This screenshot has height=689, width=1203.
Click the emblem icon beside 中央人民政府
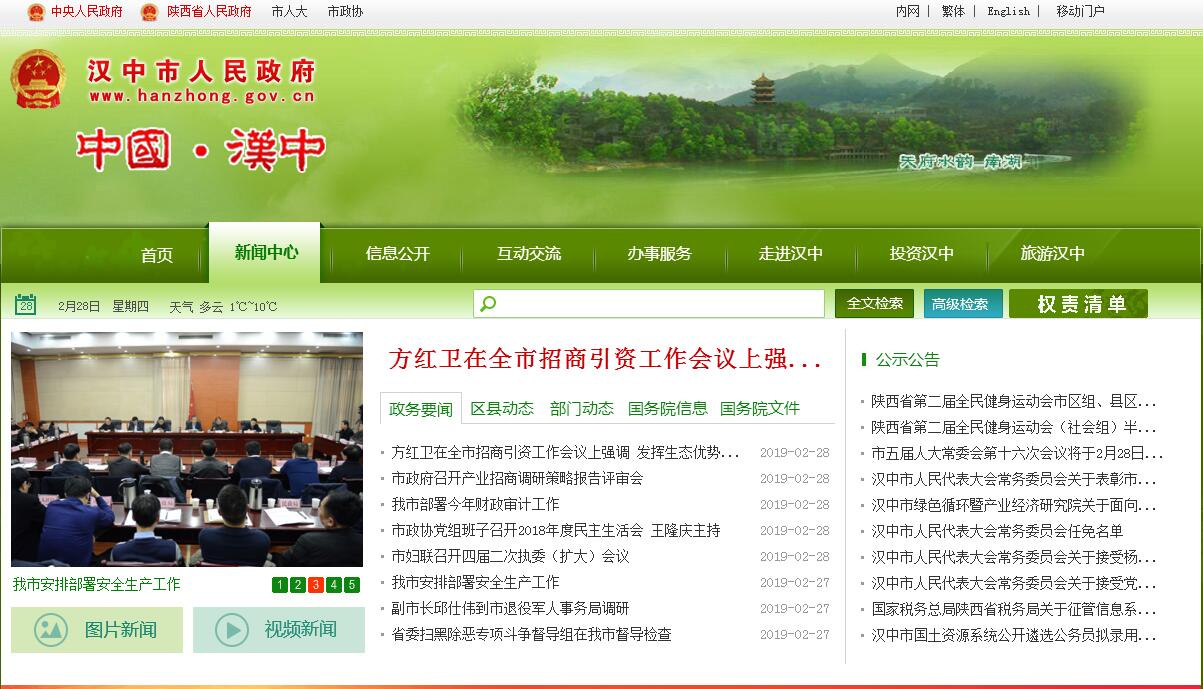36,12
